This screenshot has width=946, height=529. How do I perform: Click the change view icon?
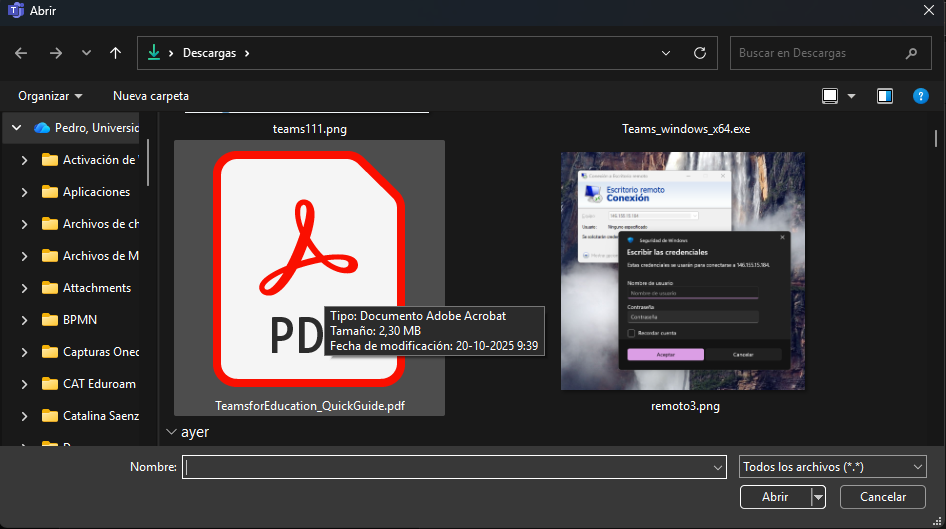click(x=830, y=96)
